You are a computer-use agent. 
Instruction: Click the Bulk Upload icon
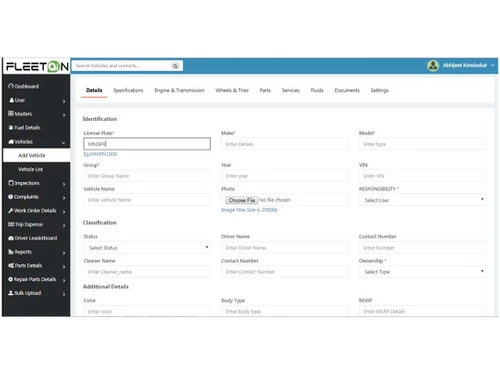pos(11,293)
